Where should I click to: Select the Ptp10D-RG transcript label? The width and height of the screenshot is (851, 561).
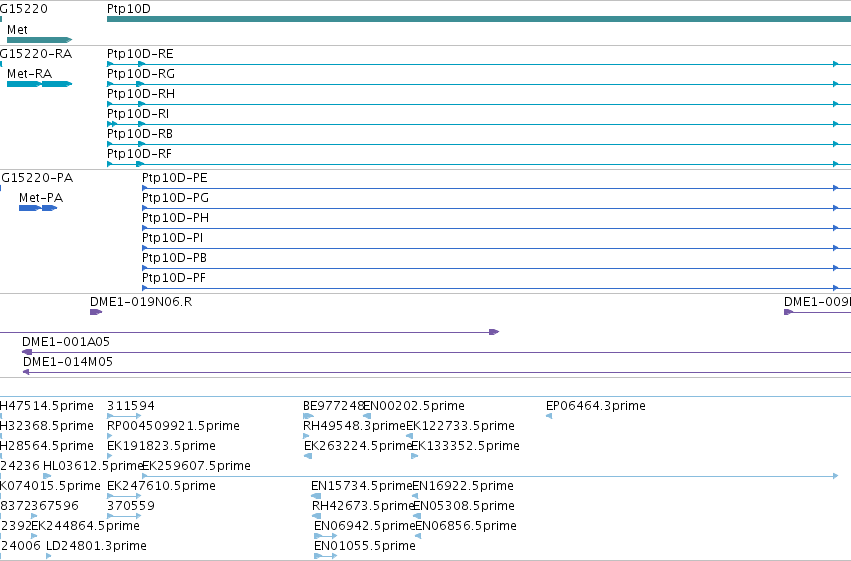[141, 74]
